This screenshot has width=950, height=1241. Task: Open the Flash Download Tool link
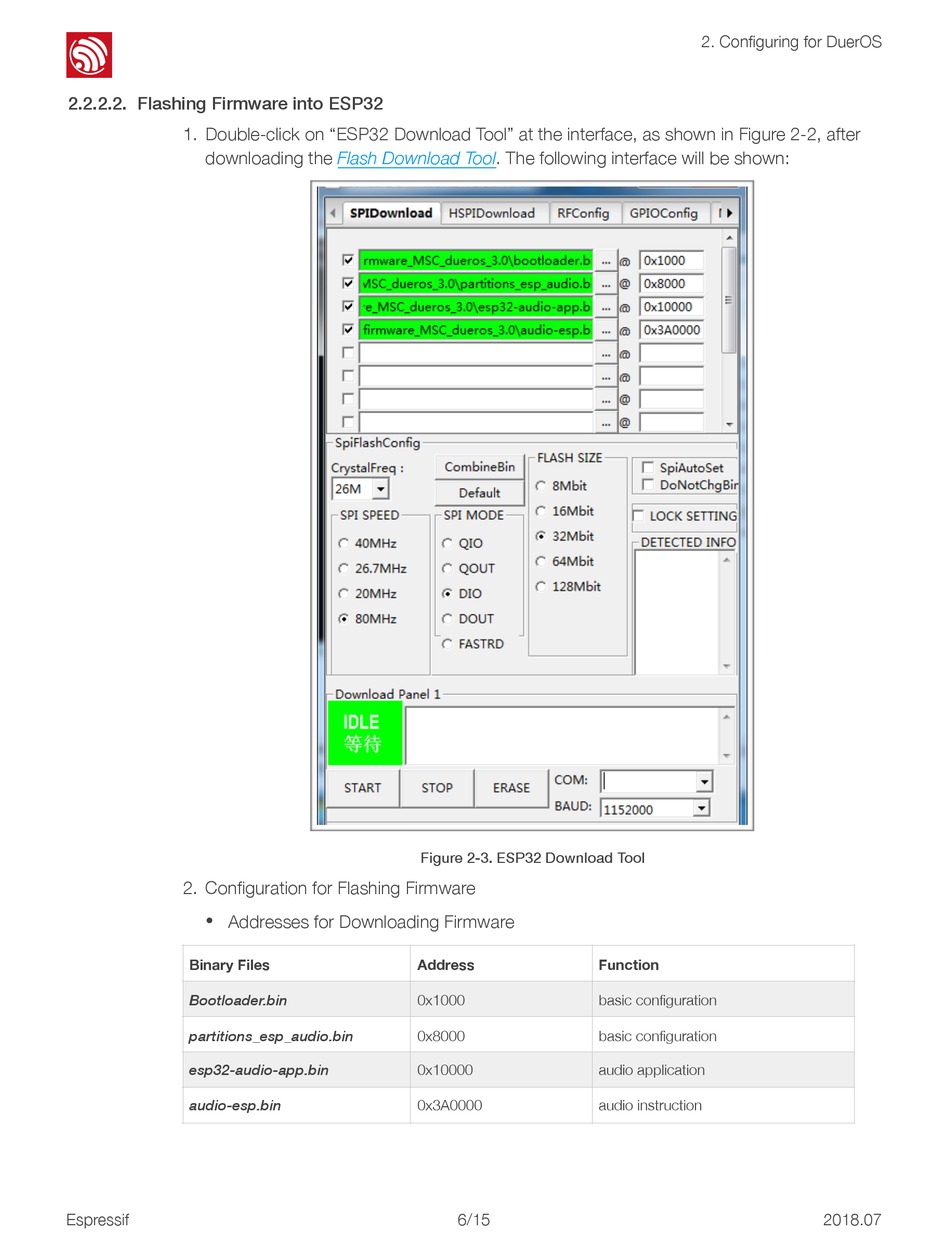click(416, 159)
